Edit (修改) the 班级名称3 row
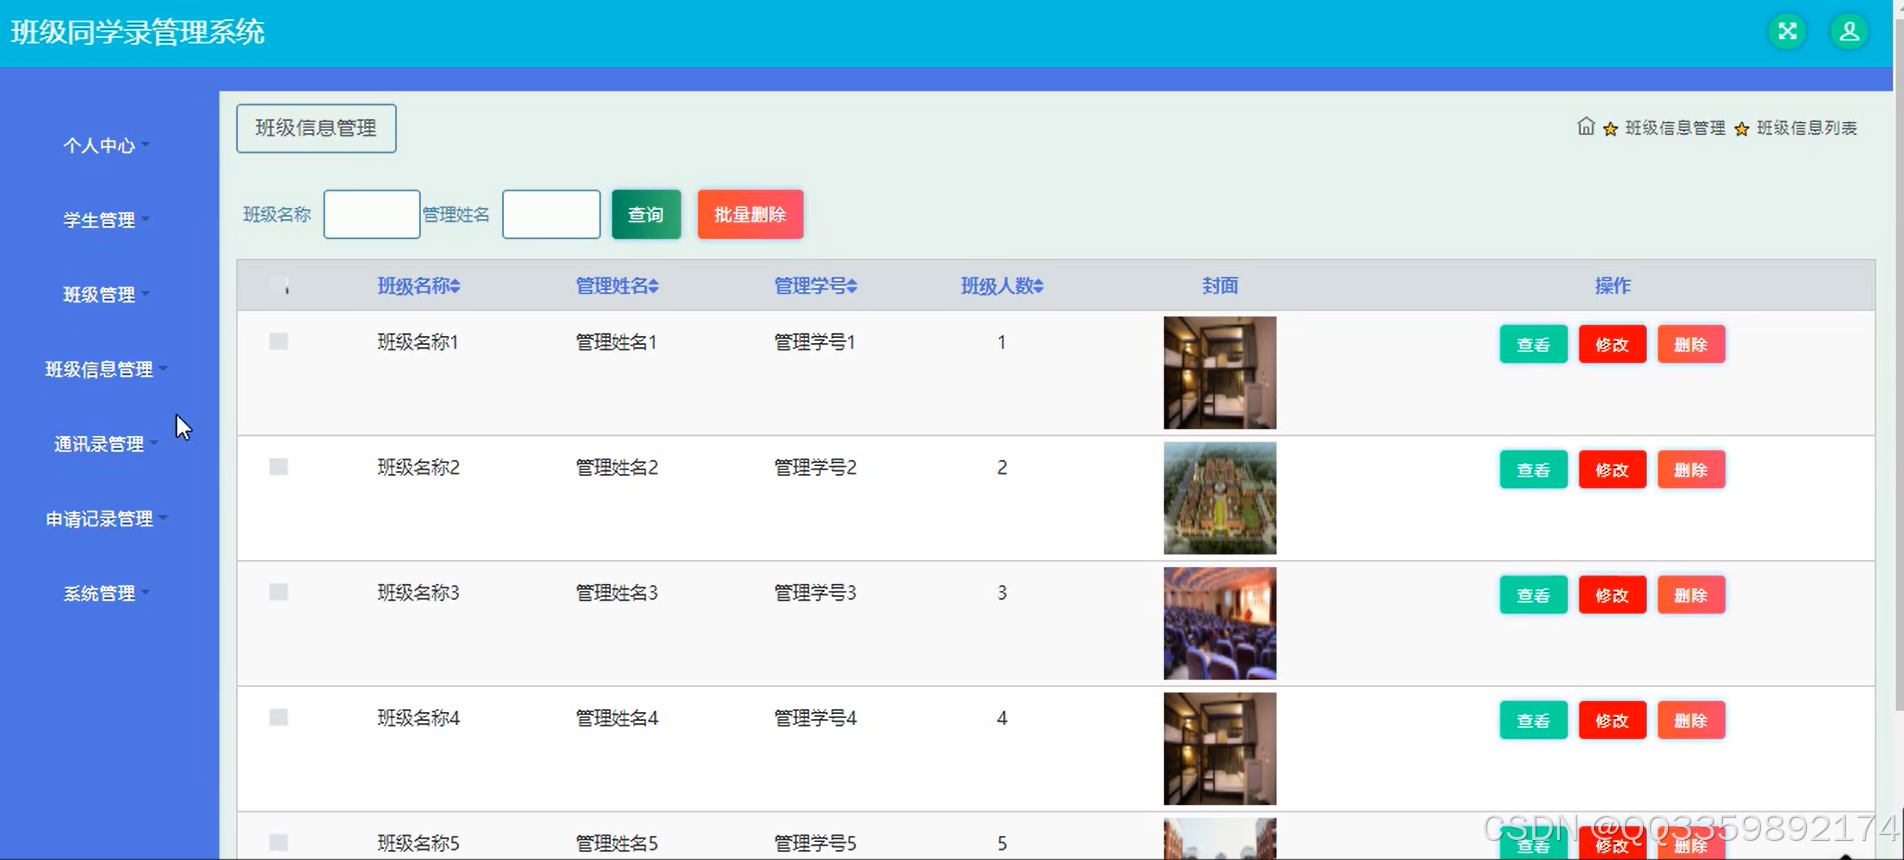 coord(1612,595)
